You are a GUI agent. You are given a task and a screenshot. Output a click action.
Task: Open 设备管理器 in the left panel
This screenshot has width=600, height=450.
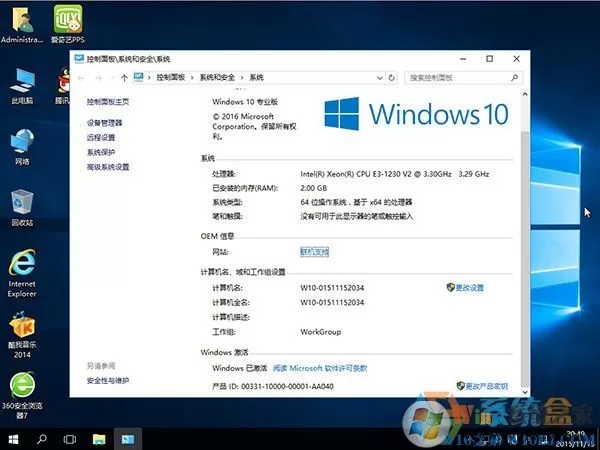pos(104,123)
